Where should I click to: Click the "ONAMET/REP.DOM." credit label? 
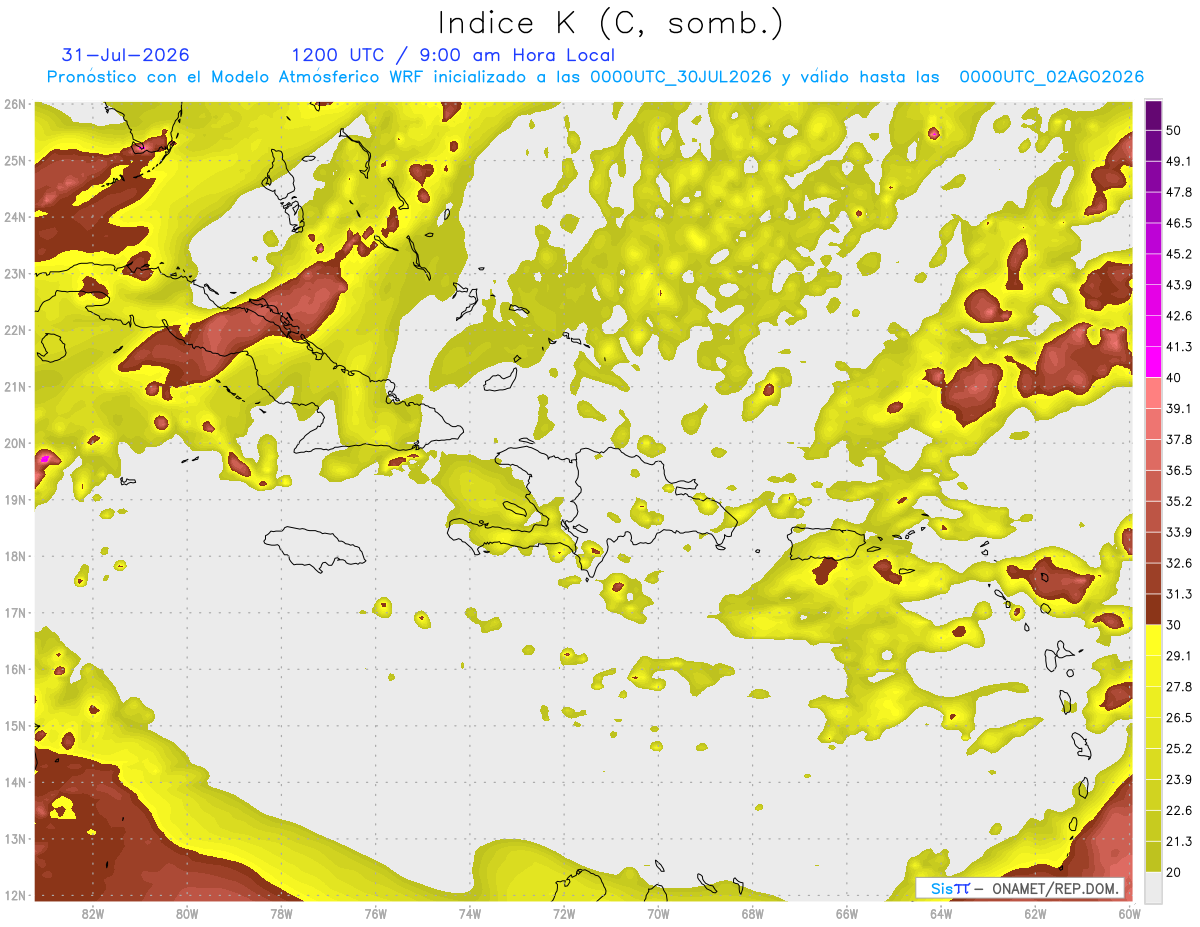(x=1058, y=888)
